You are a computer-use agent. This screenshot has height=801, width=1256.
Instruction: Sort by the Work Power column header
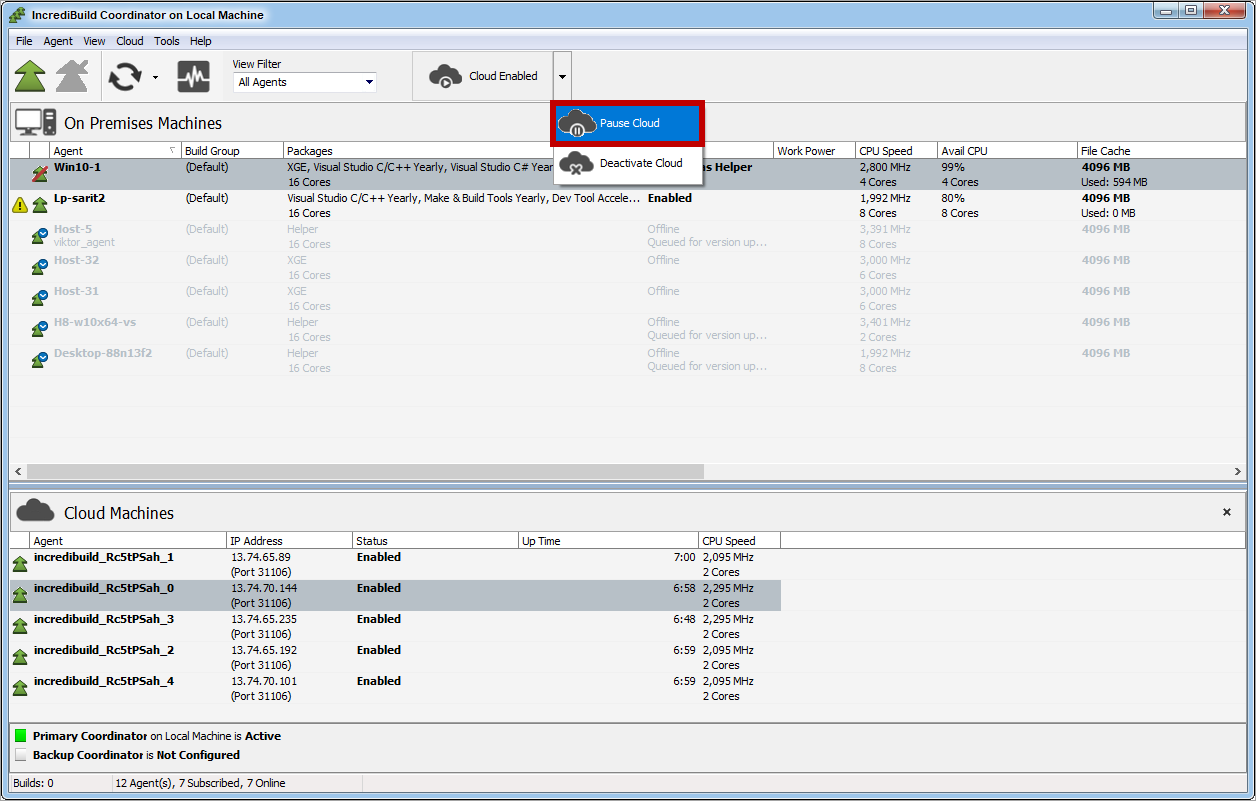pos(814,151)
